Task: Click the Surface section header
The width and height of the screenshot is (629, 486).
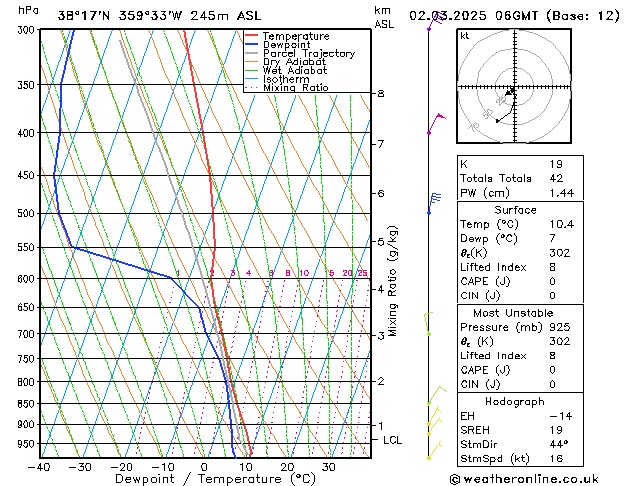Action: coord(514,210)
